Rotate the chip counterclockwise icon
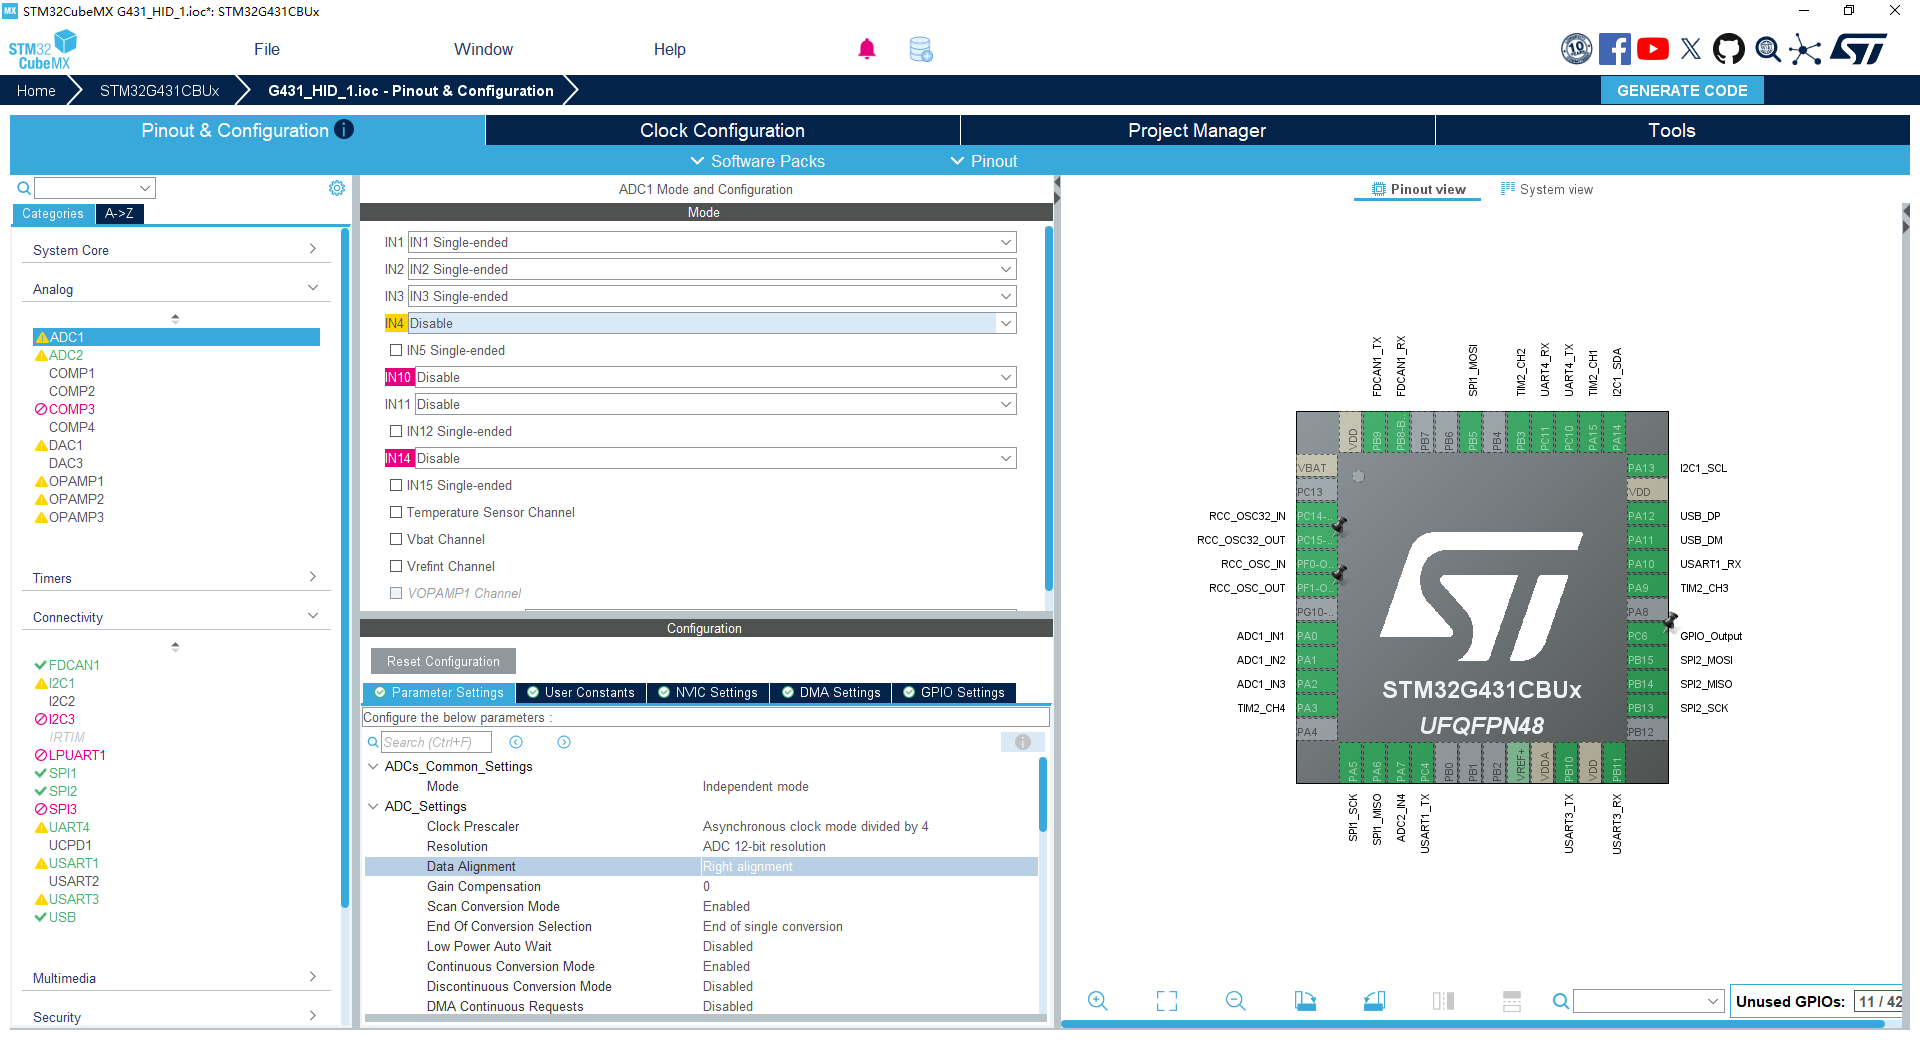 click(1374, 1001)
